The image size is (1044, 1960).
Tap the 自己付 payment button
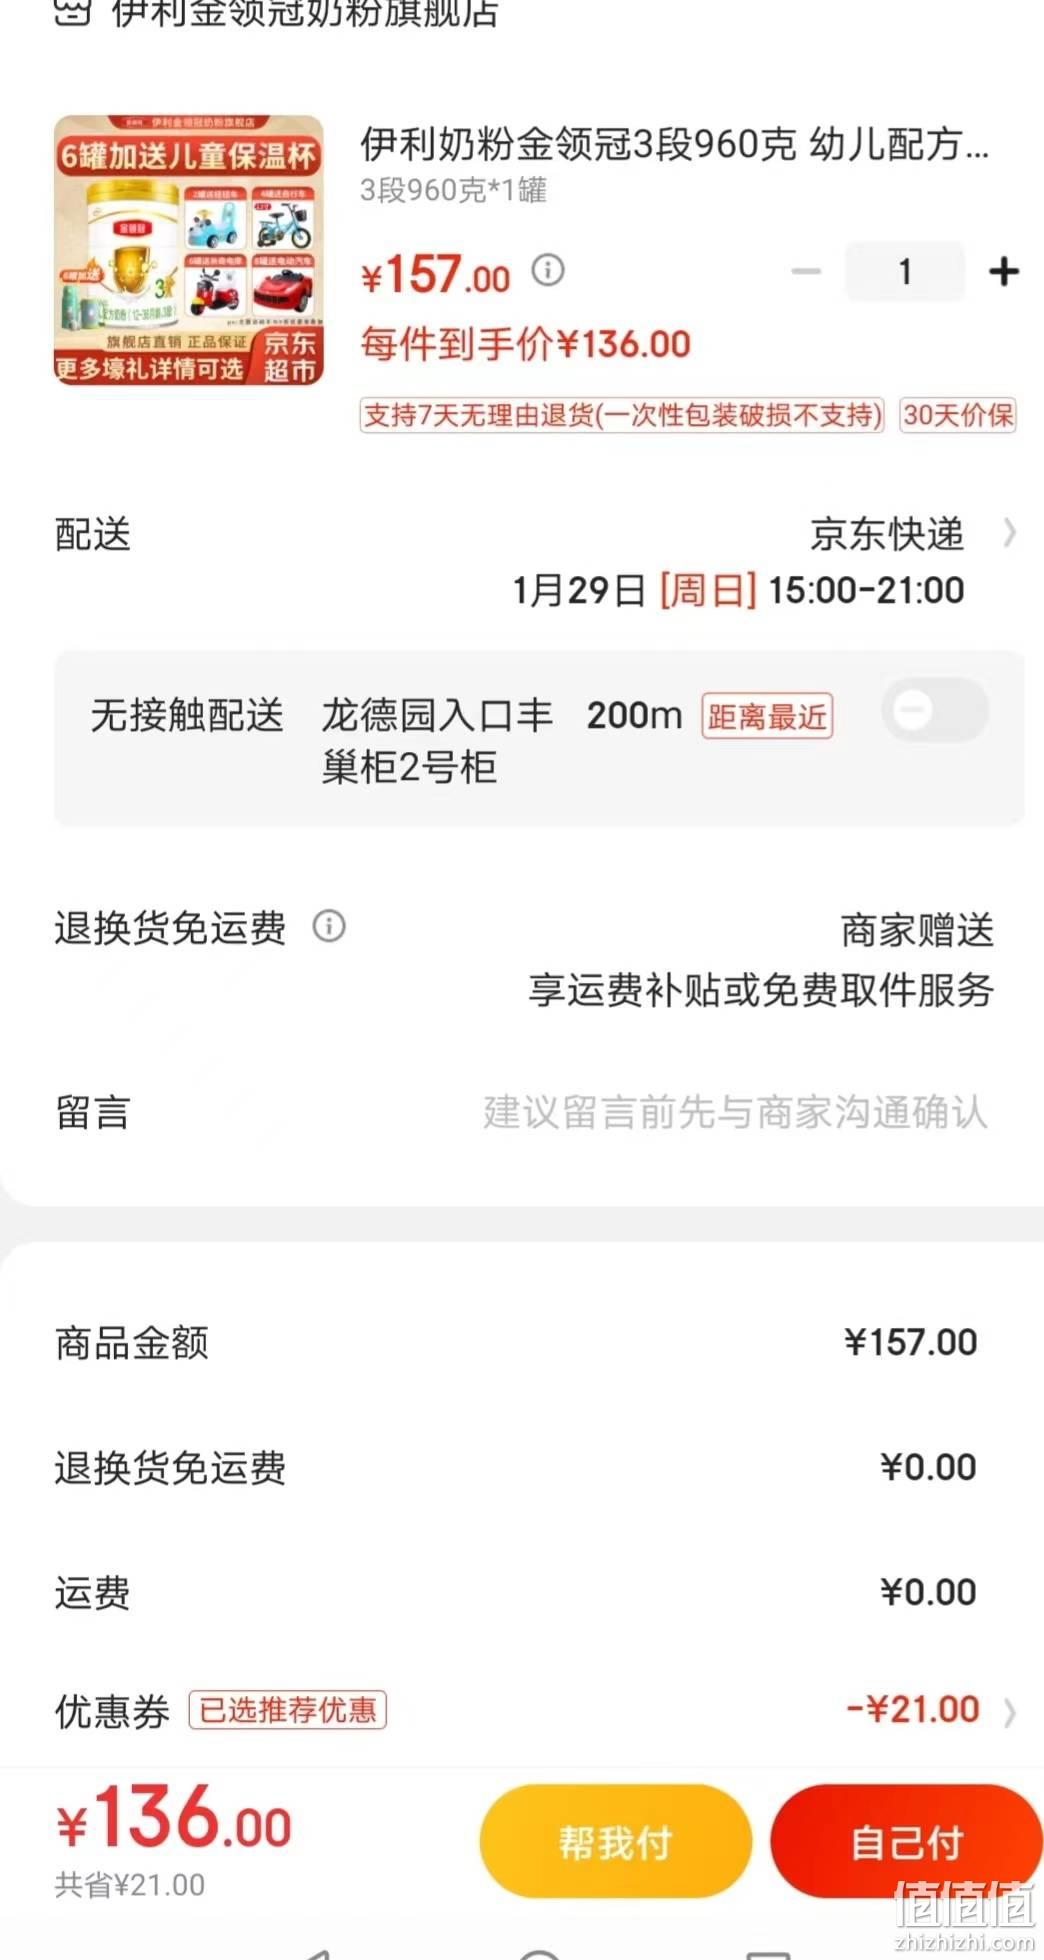click(906, 1841)
